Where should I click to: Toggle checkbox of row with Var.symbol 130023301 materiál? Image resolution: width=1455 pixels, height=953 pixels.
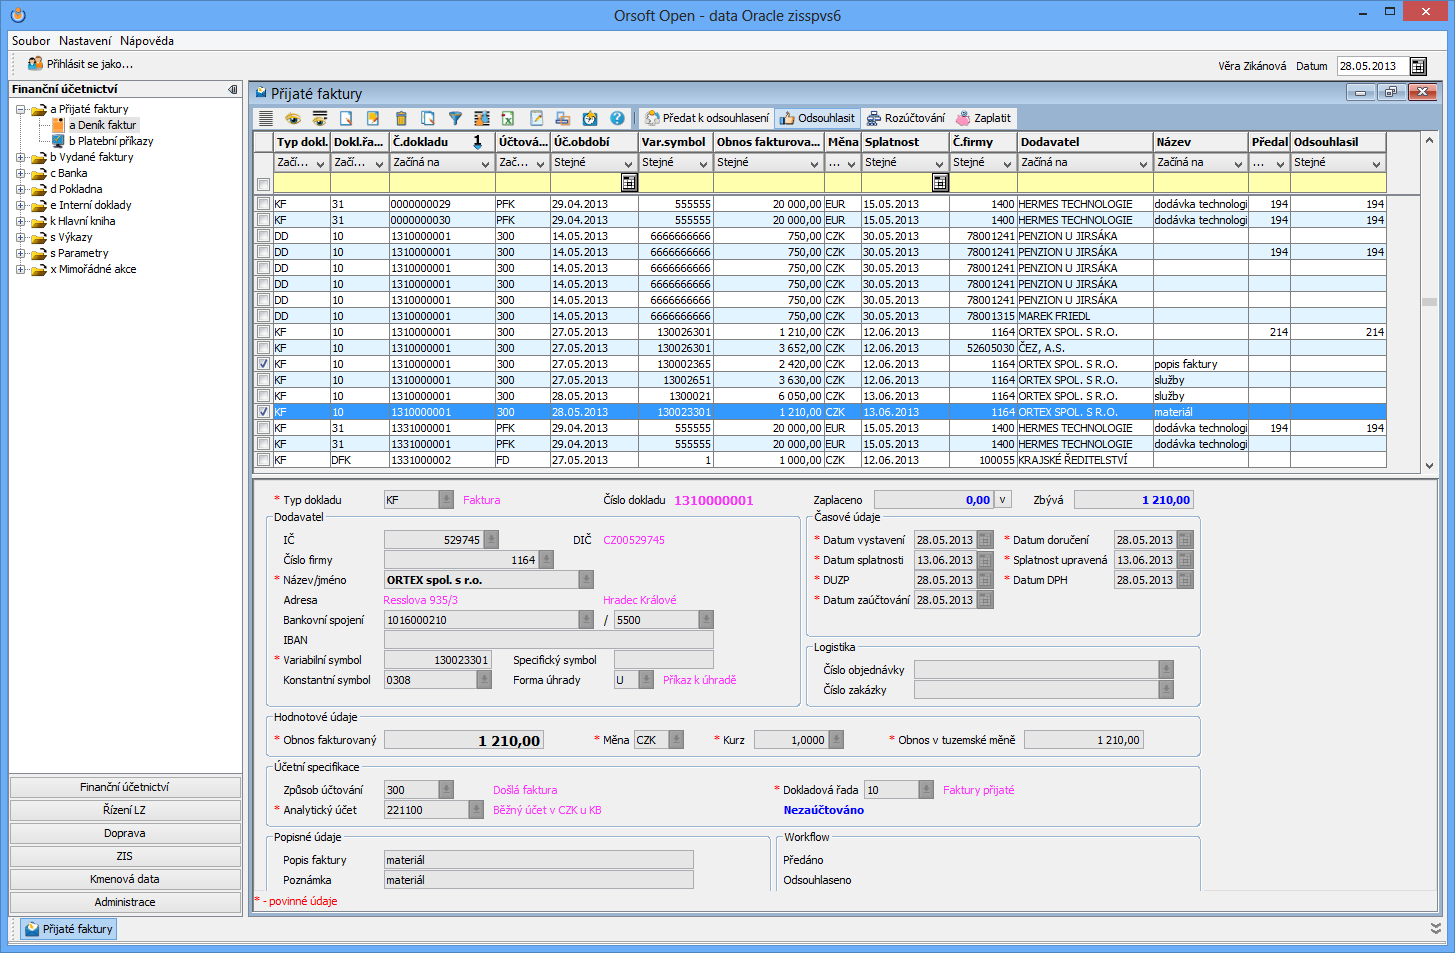point(263,412)
